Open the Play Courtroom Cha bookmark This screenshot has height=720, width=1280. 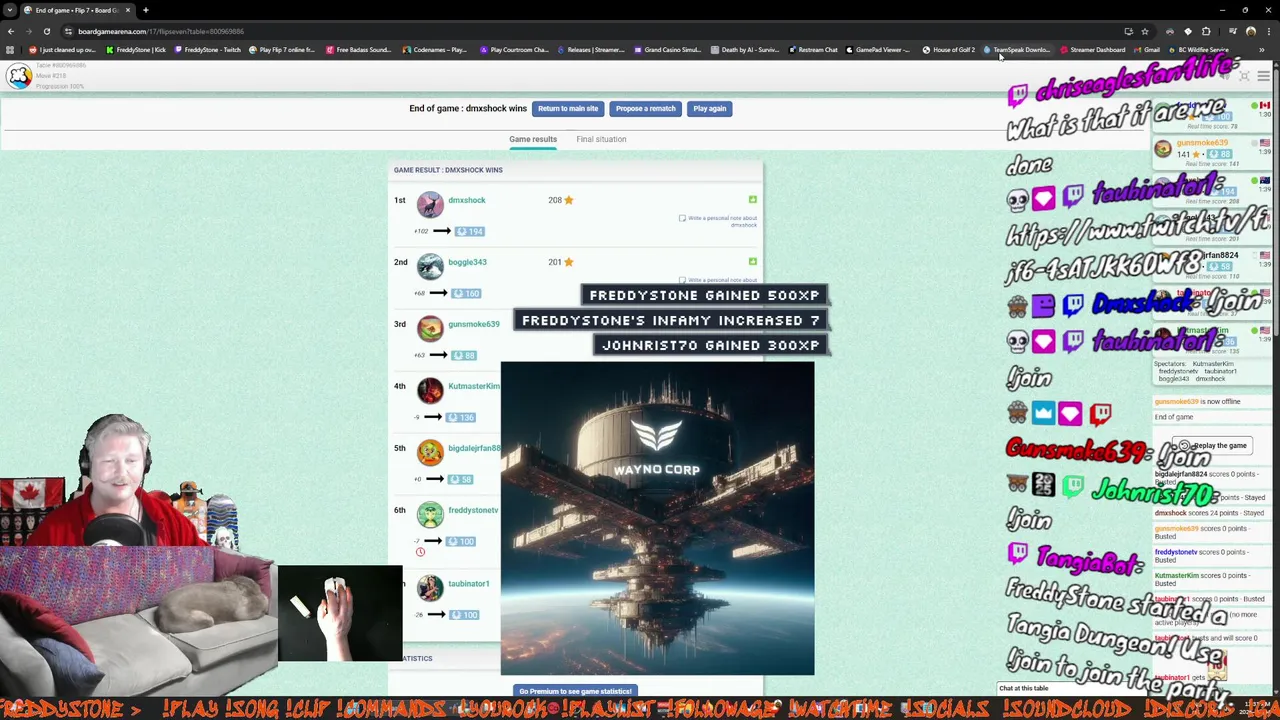coord(514,50)
